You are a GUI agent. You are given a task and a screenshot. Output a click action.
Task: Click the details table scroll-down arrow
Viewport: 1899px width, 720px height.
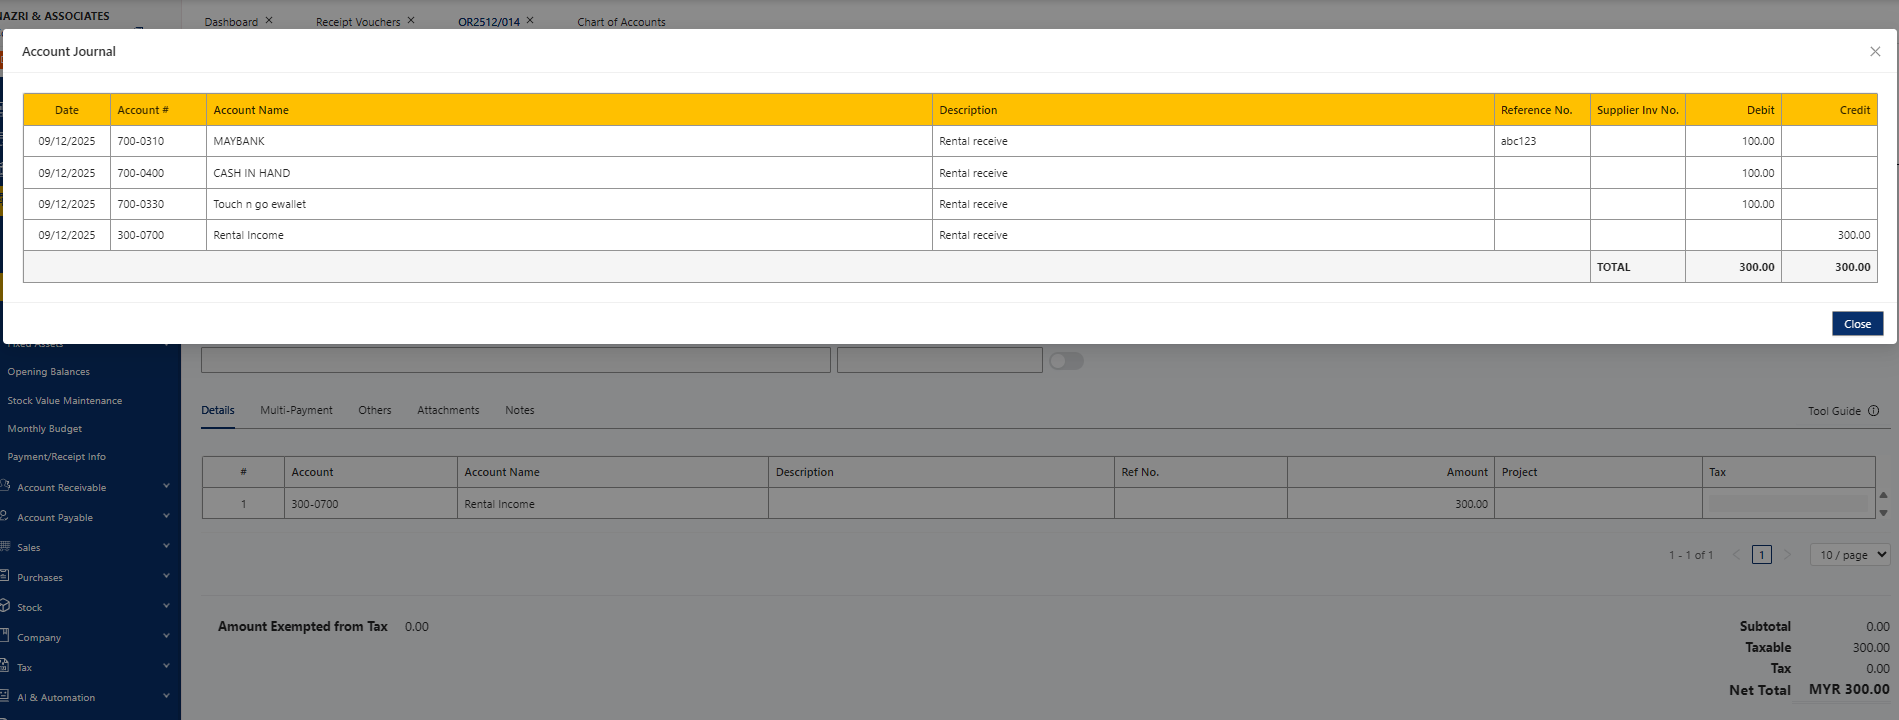click(x=1883, y=513)
